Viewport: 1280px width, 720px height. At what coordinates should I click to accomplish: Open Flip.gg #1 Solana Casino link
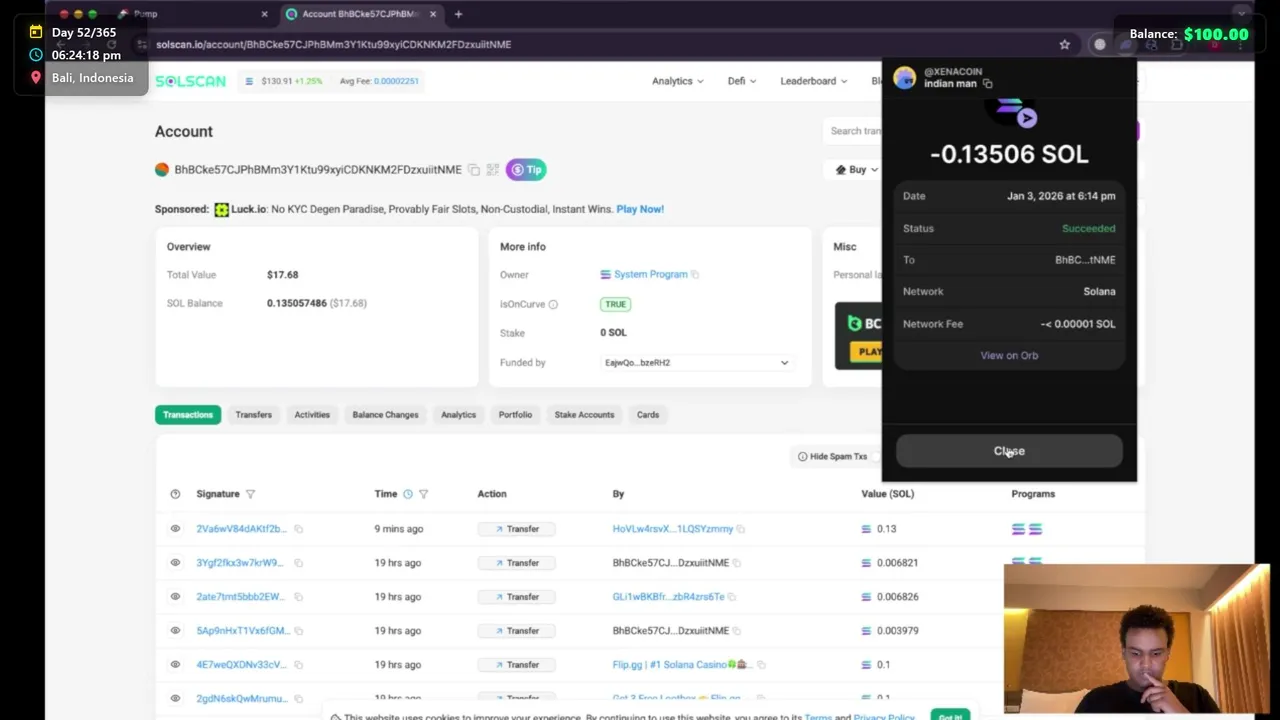(680, 665)
